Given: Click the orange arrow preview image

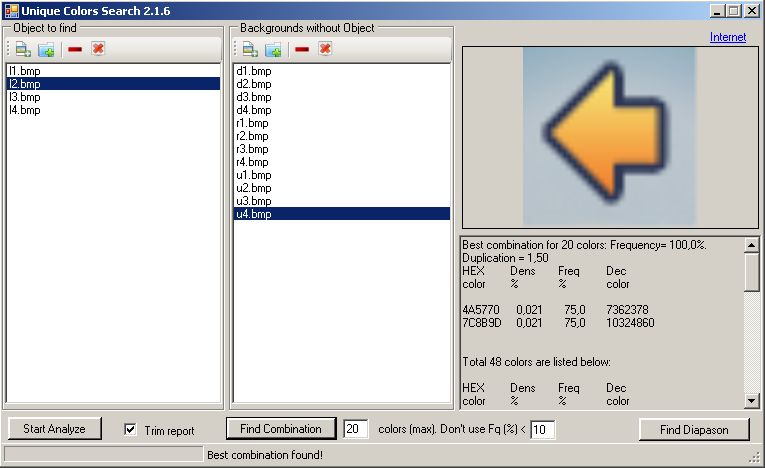Looking at the screenshot, I should coord(608,135).
